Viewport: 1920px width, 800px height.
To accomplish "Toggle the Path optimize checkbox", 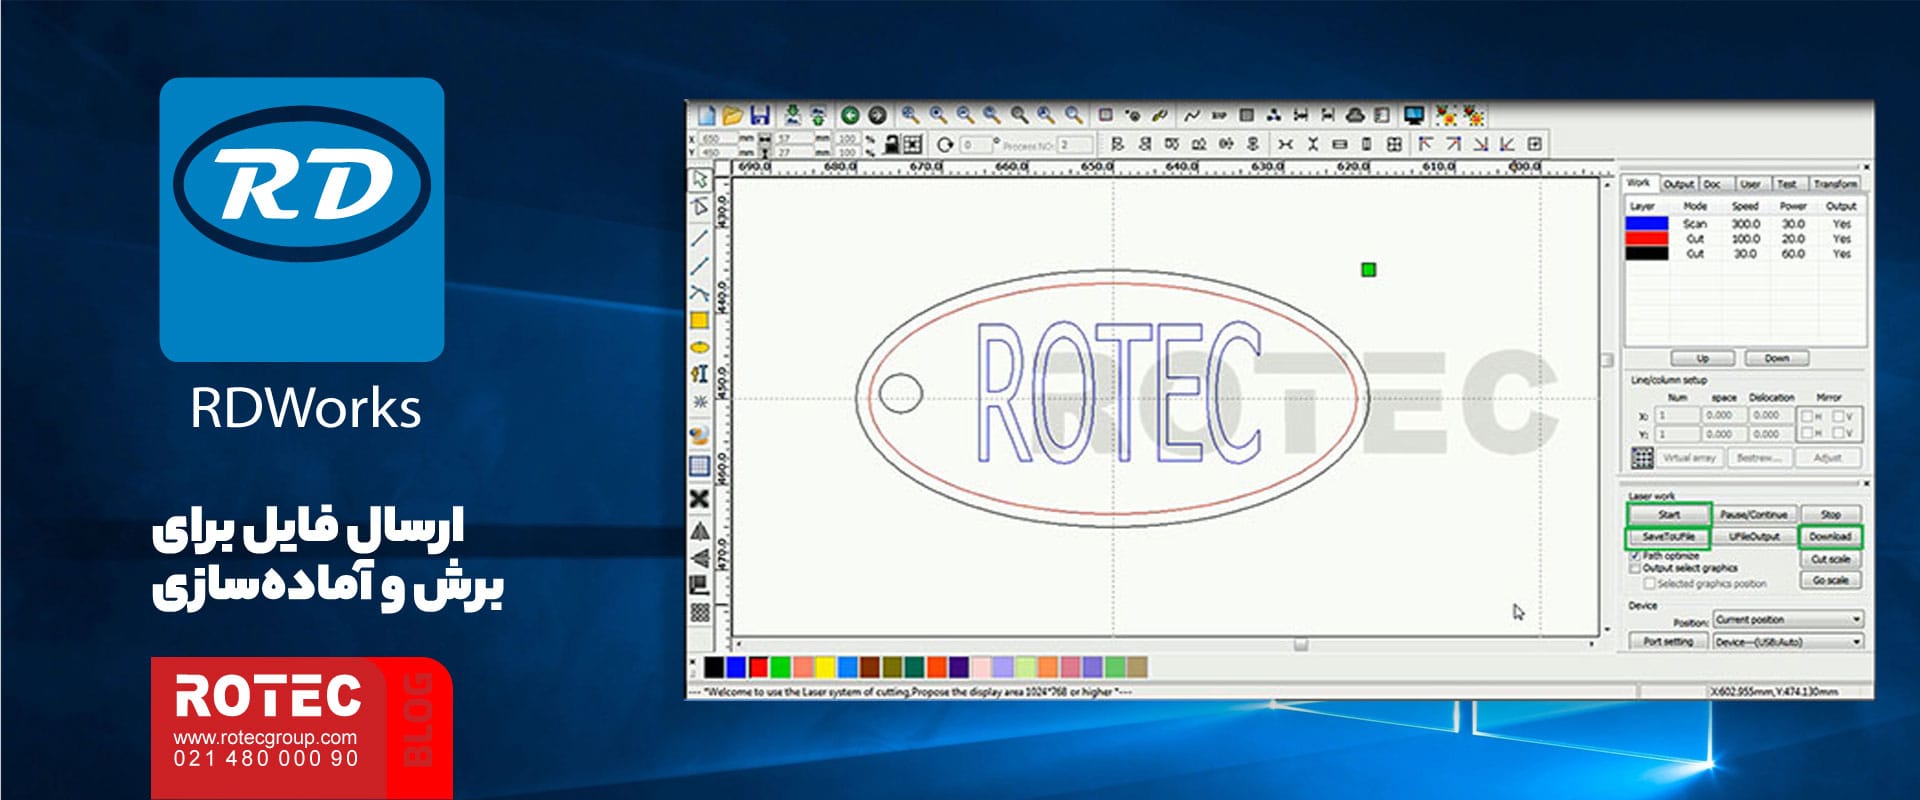I will click(1636, 555).
